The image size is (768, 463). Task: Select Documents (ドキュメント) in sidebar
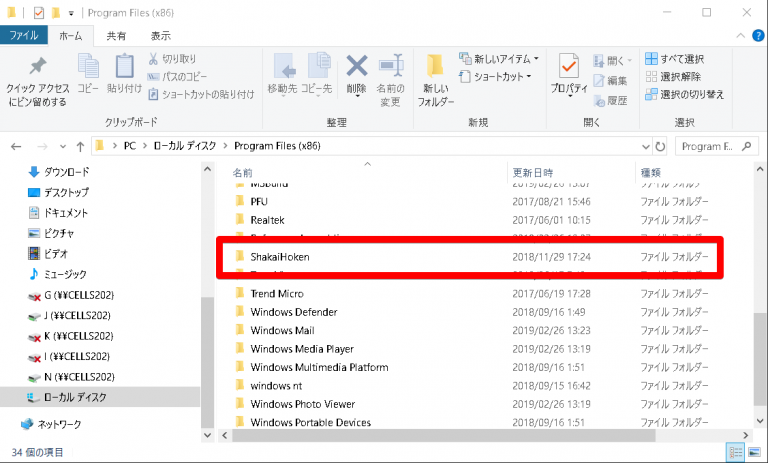pos(58,213)
